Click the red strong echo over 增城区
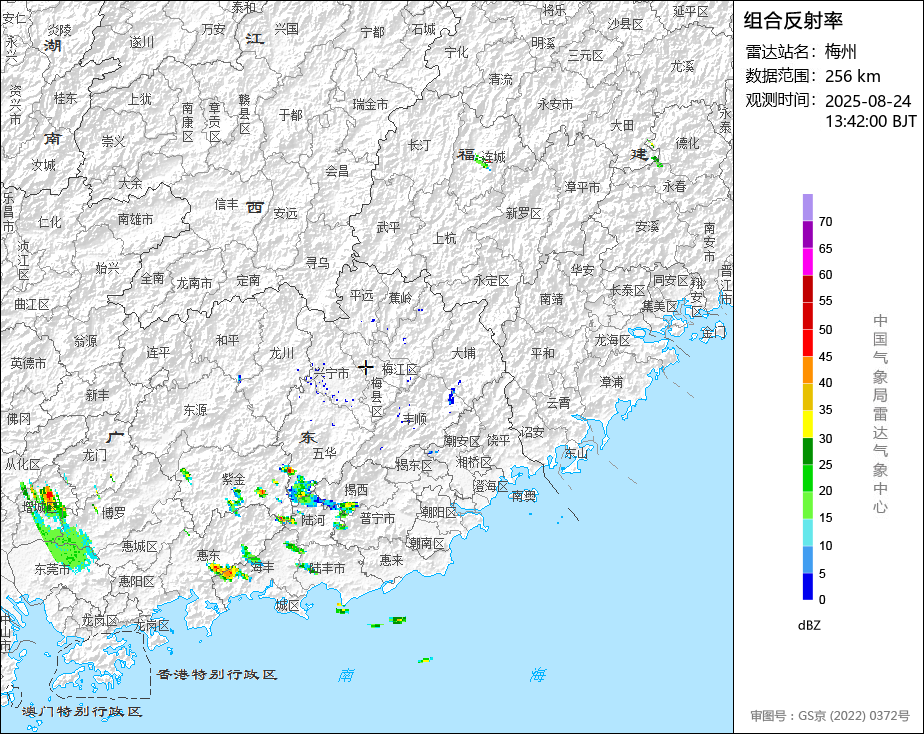 point(48,494)
